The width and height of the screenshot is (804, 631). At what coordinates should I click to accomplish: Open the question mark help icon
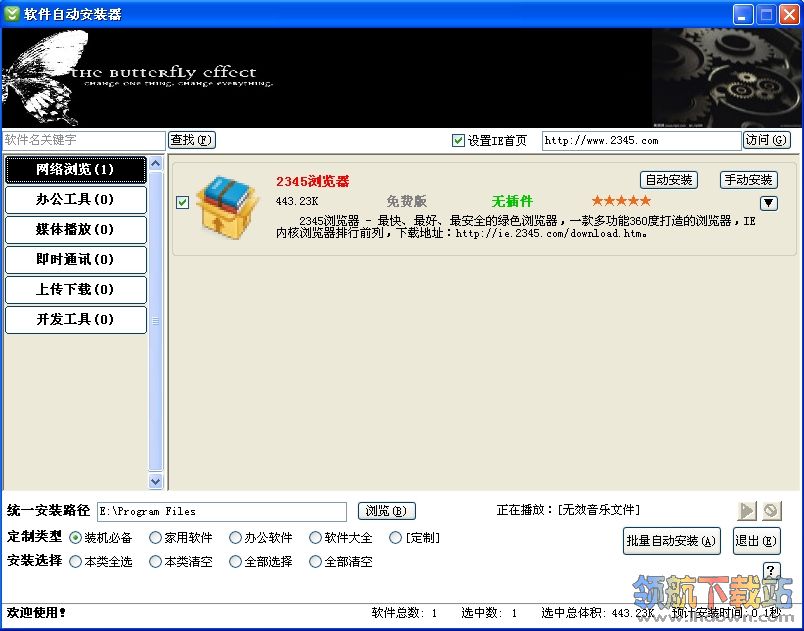coord(772,571)
